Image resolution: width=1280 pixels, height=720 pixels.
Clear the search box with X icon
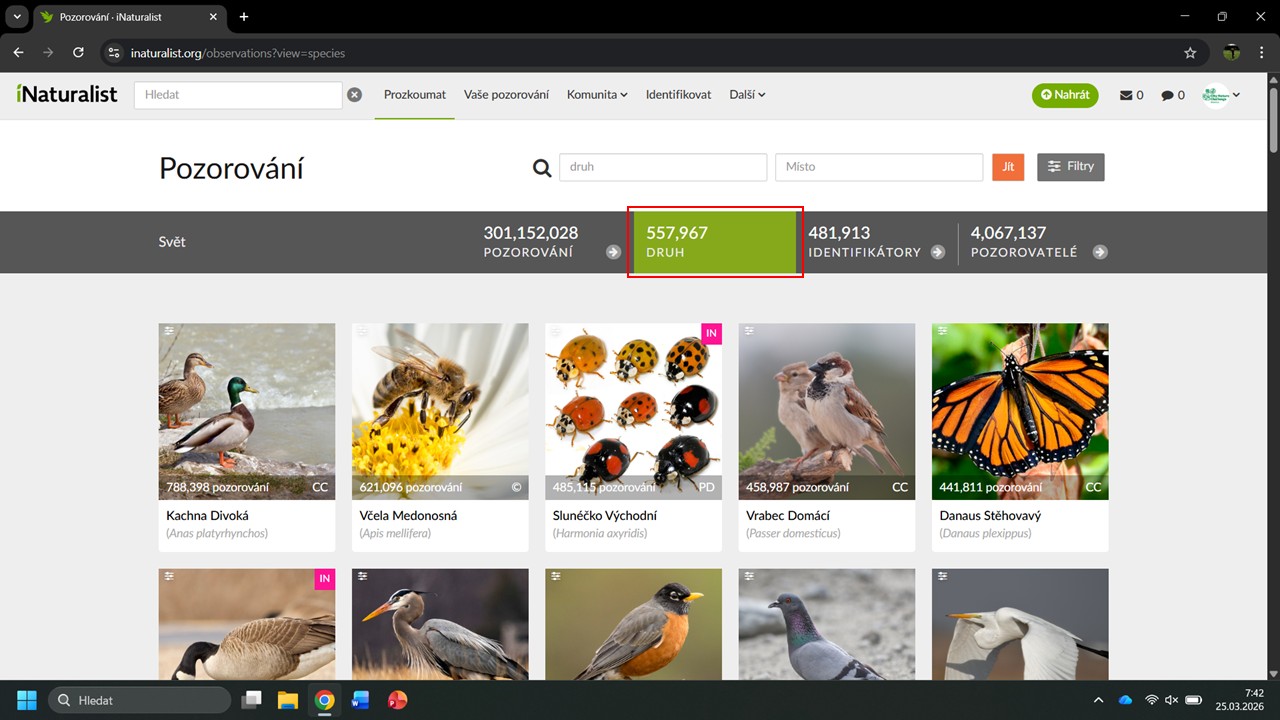point(354,95)
